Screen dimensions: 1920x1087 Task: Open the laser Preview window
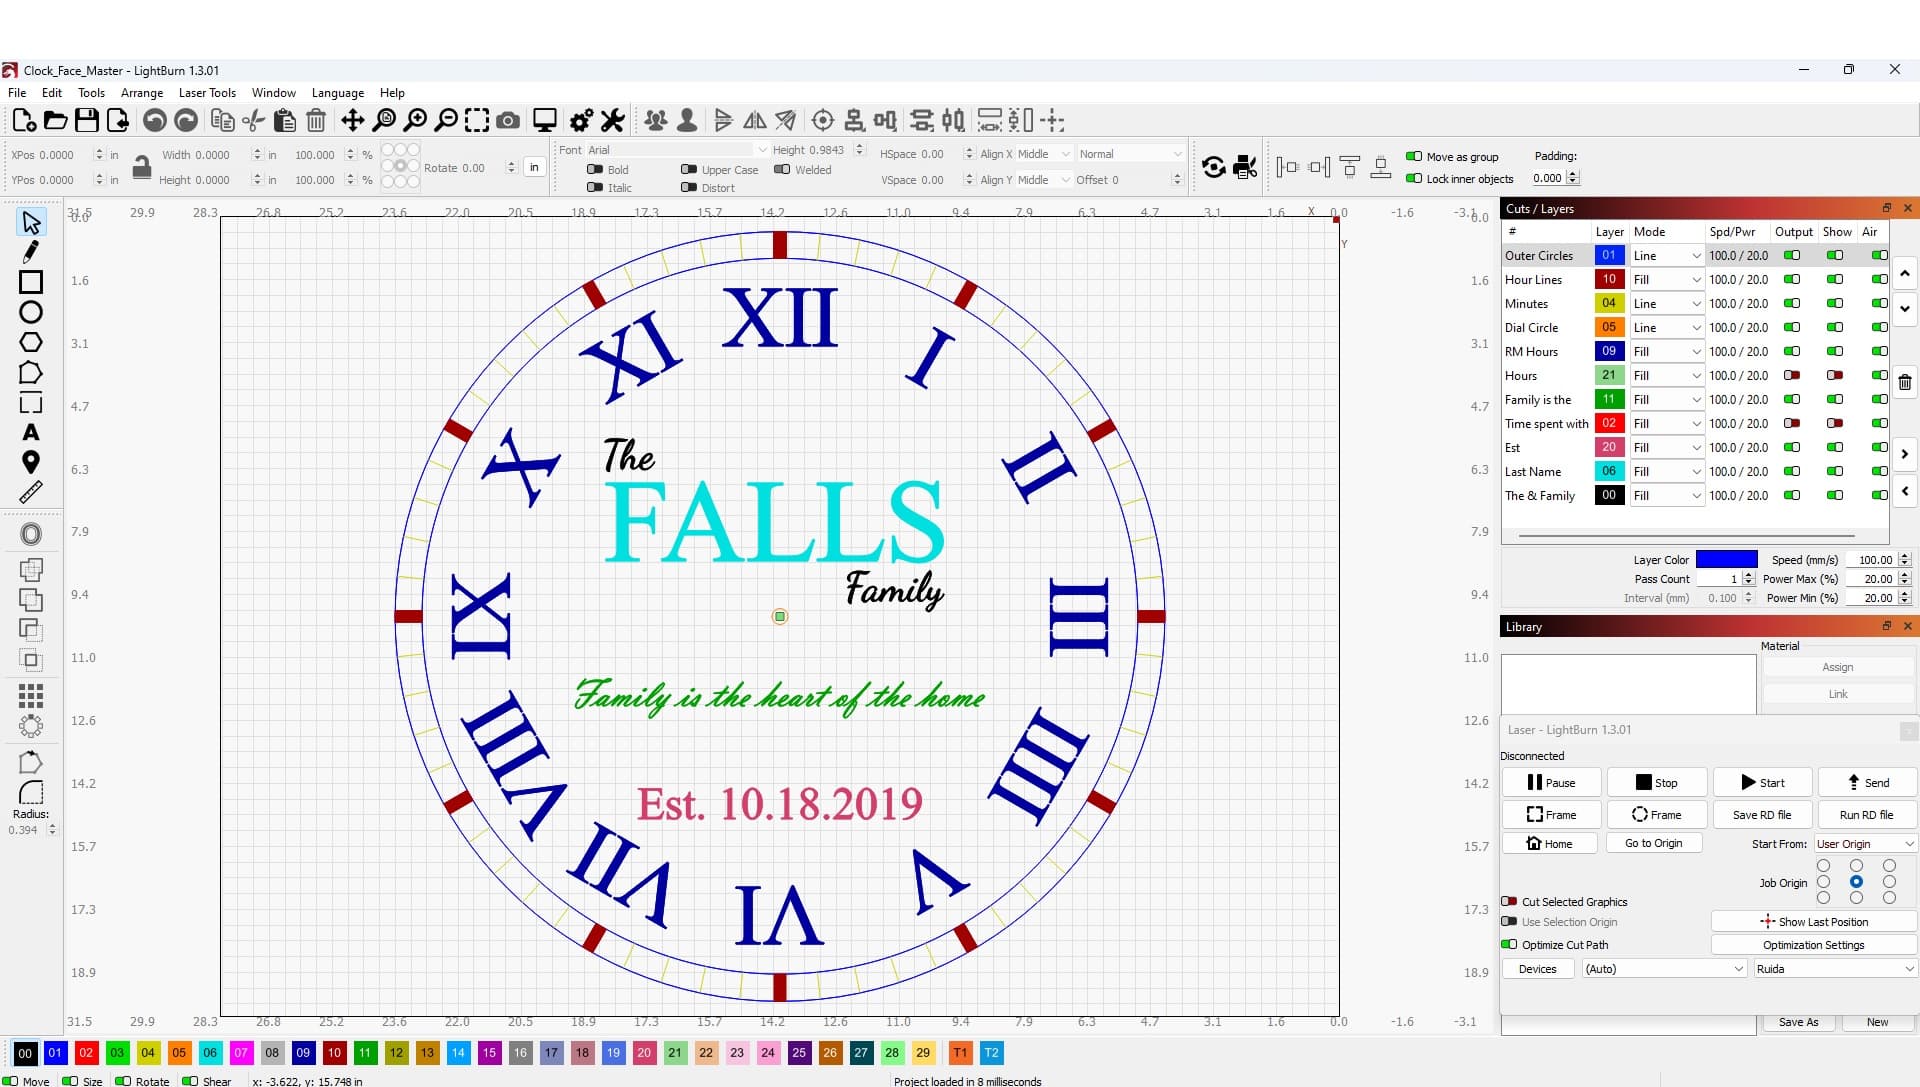tap(543, 120)
